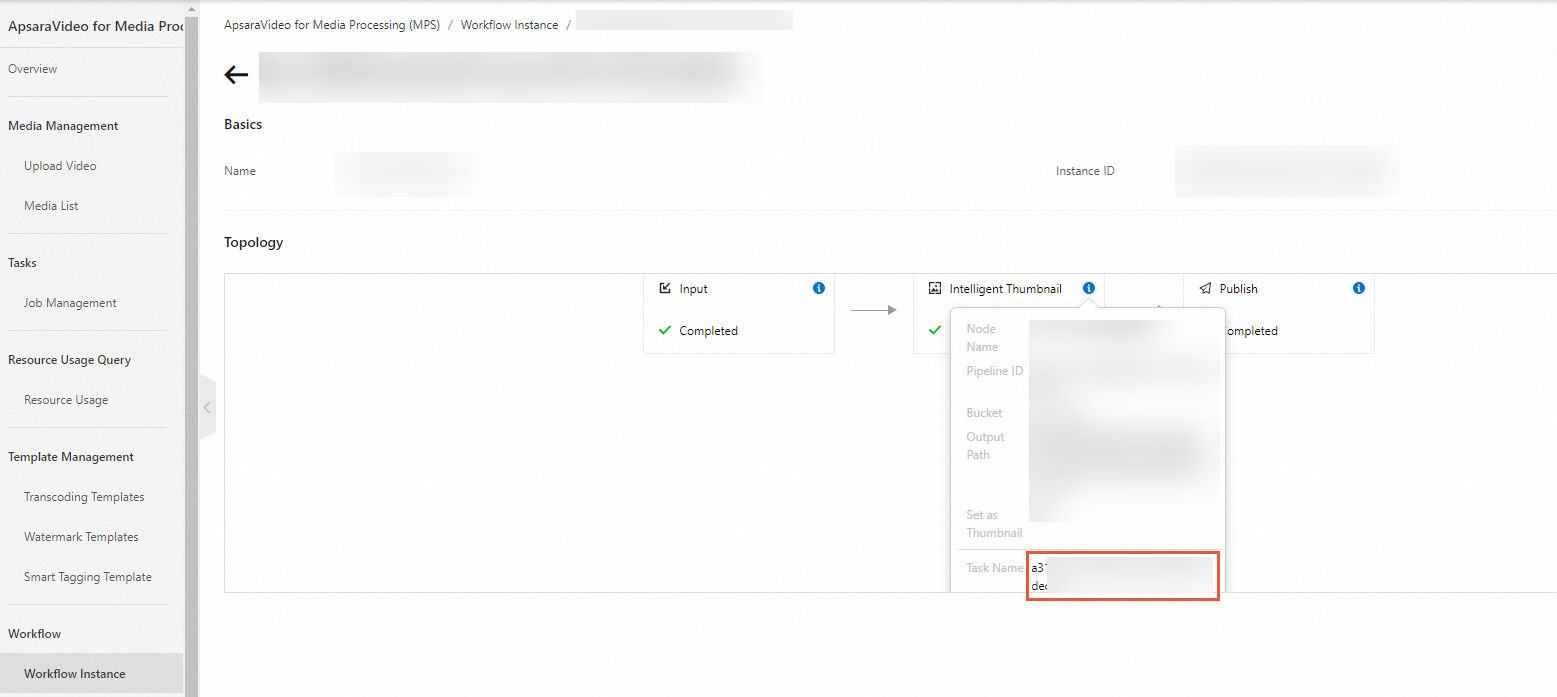The image size is (1557, 697).
Task: Click the Basics heading
Action: (x=243, y=125)
